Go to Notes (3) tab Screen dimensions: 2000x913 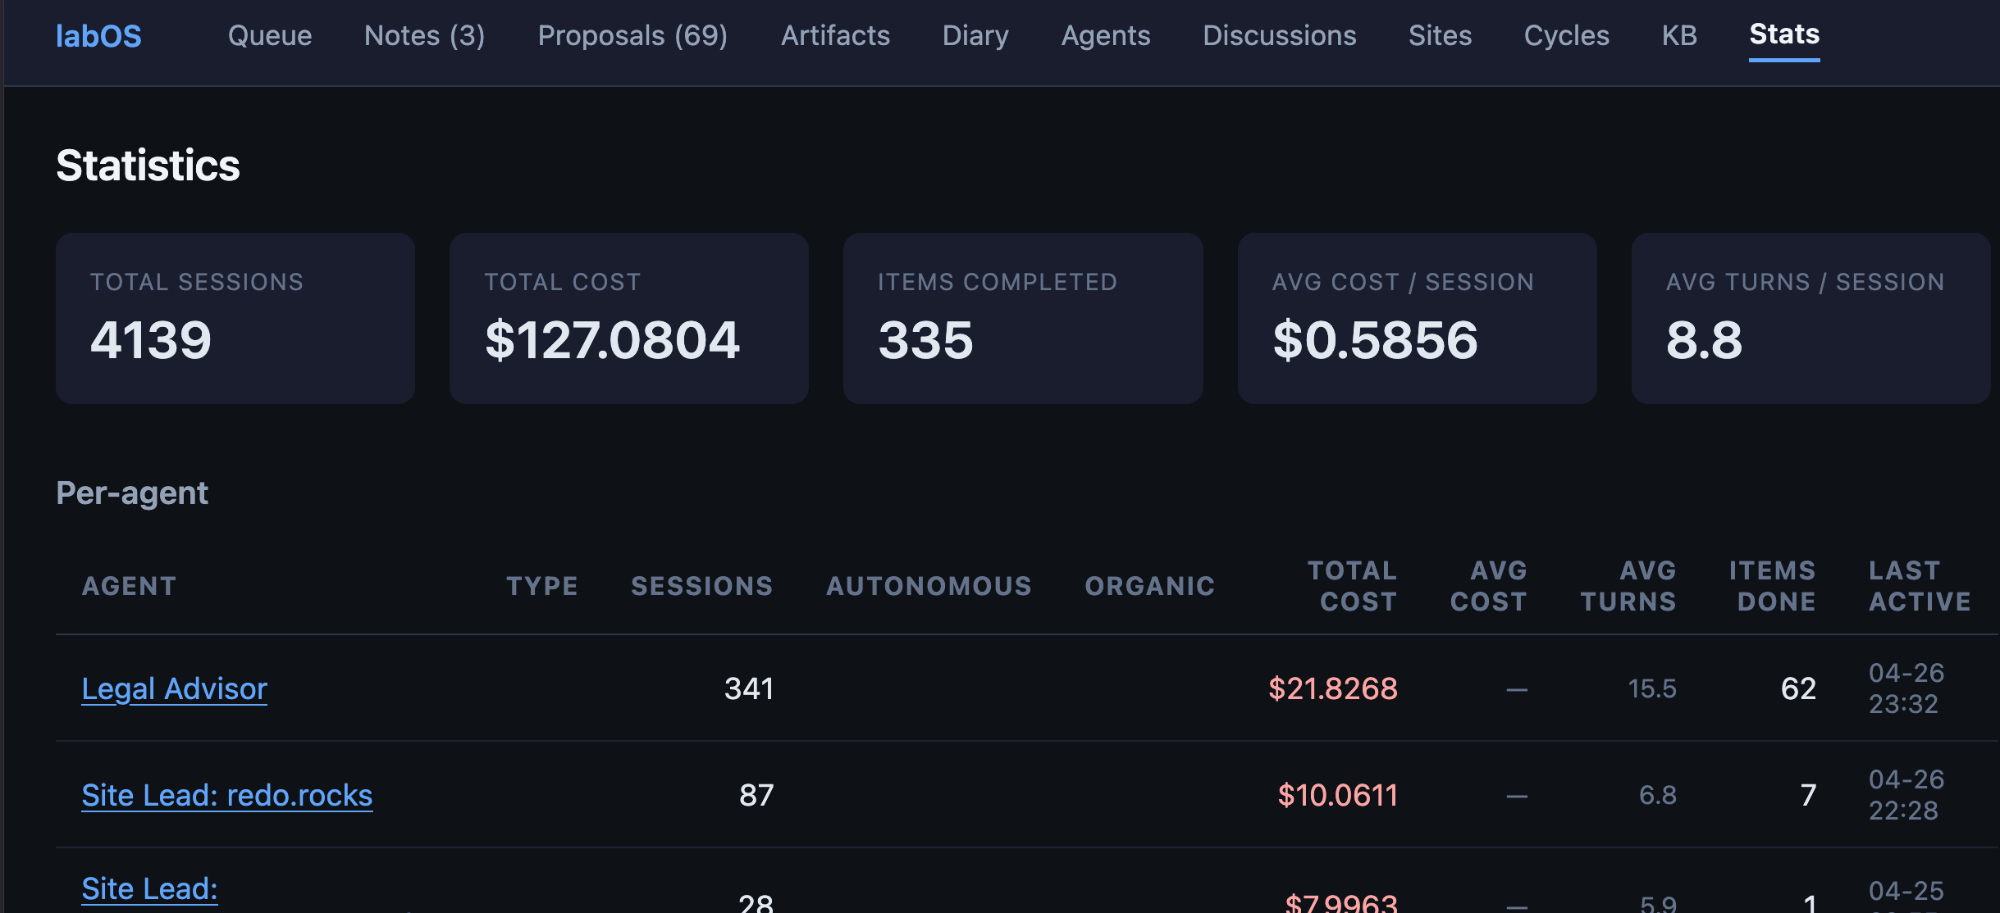(x=424, y=36)
